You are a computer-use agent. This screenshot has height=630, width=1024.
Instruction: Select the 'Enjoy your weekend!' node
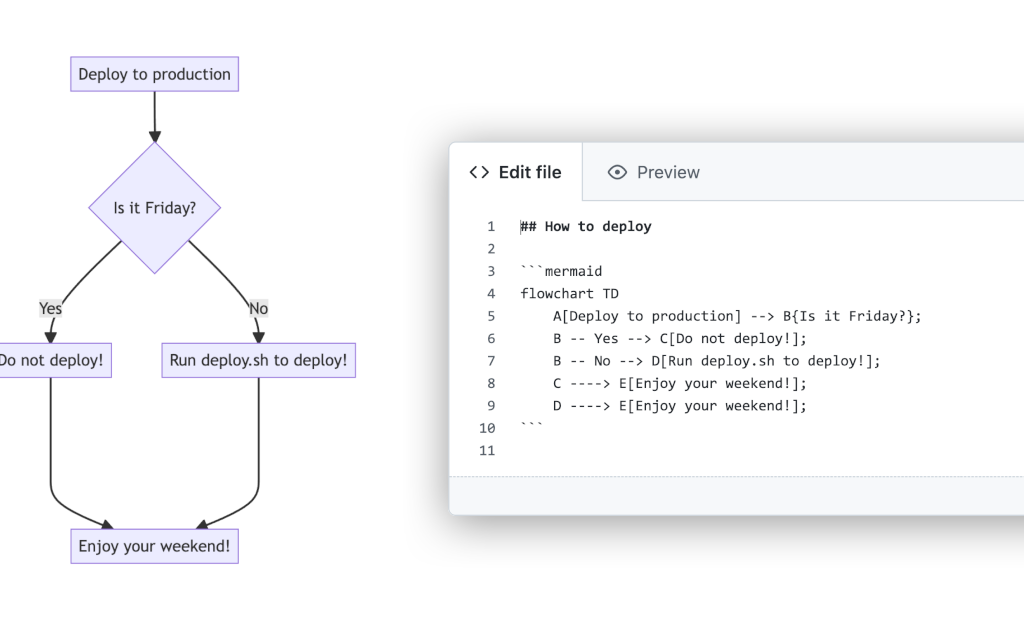(154, 546)
